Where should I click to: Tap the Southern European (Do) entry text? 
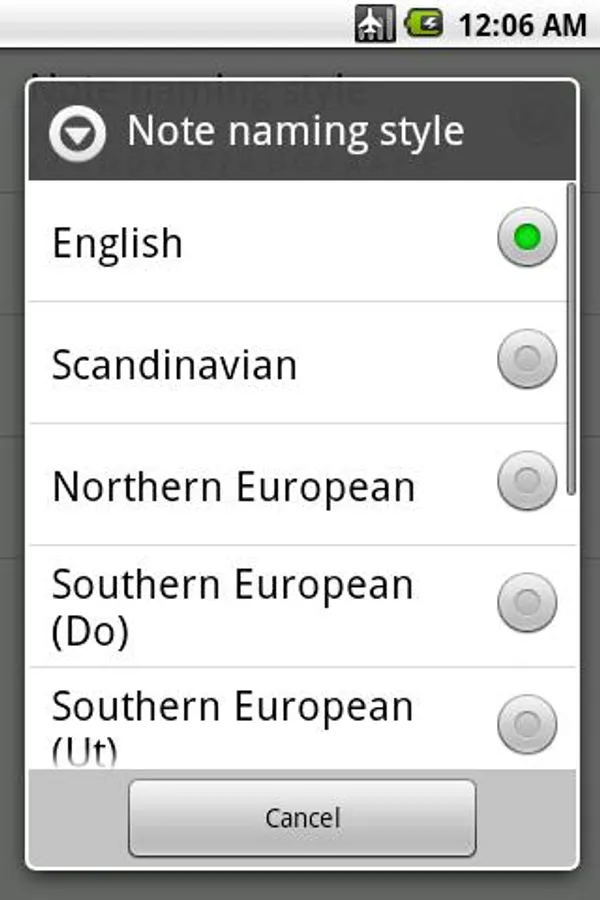click(x=232, y=607)
